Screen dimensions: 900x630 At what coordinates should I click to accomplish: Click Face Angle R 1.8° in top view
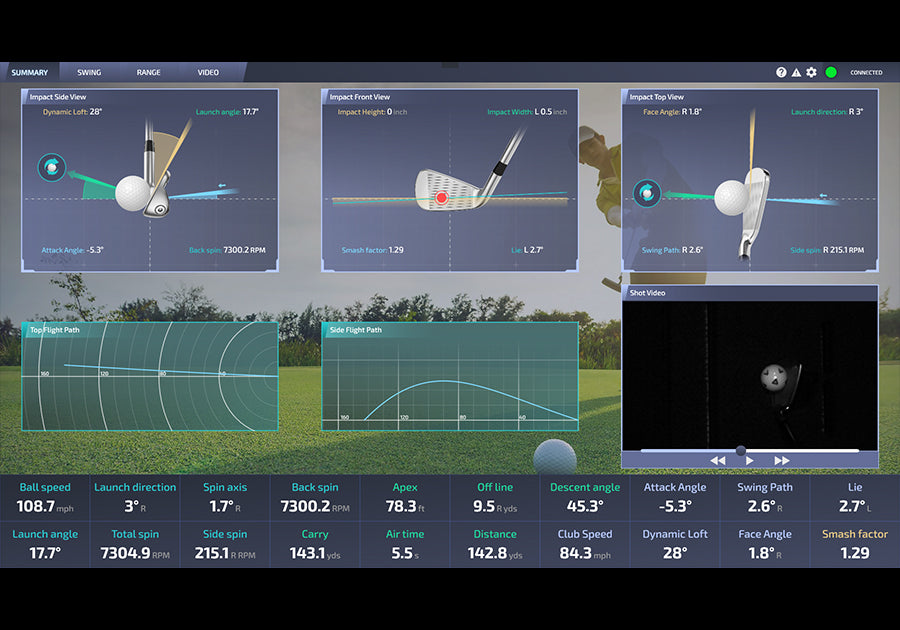tap(672, 112)
